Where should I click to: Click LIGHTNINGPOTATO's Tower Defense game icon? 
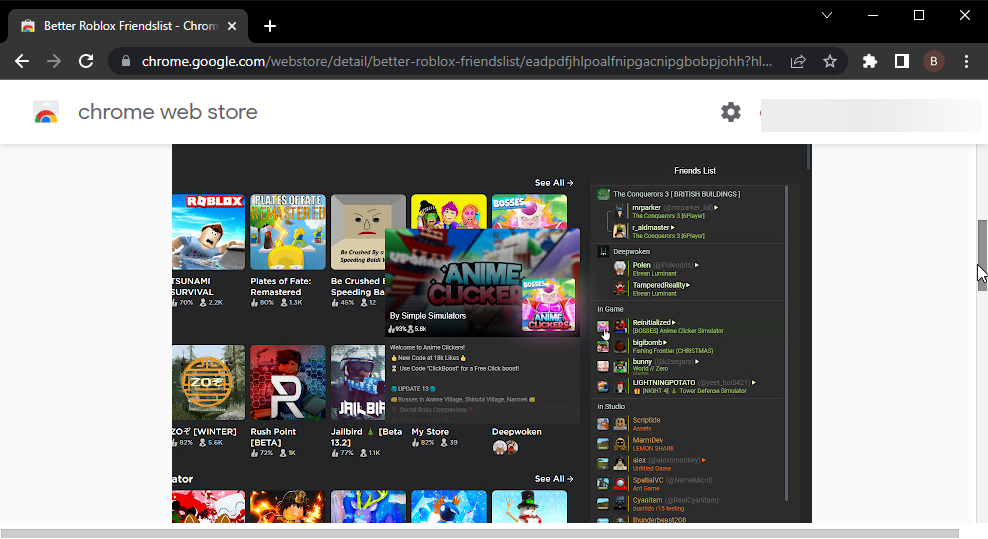click(603, 386)
